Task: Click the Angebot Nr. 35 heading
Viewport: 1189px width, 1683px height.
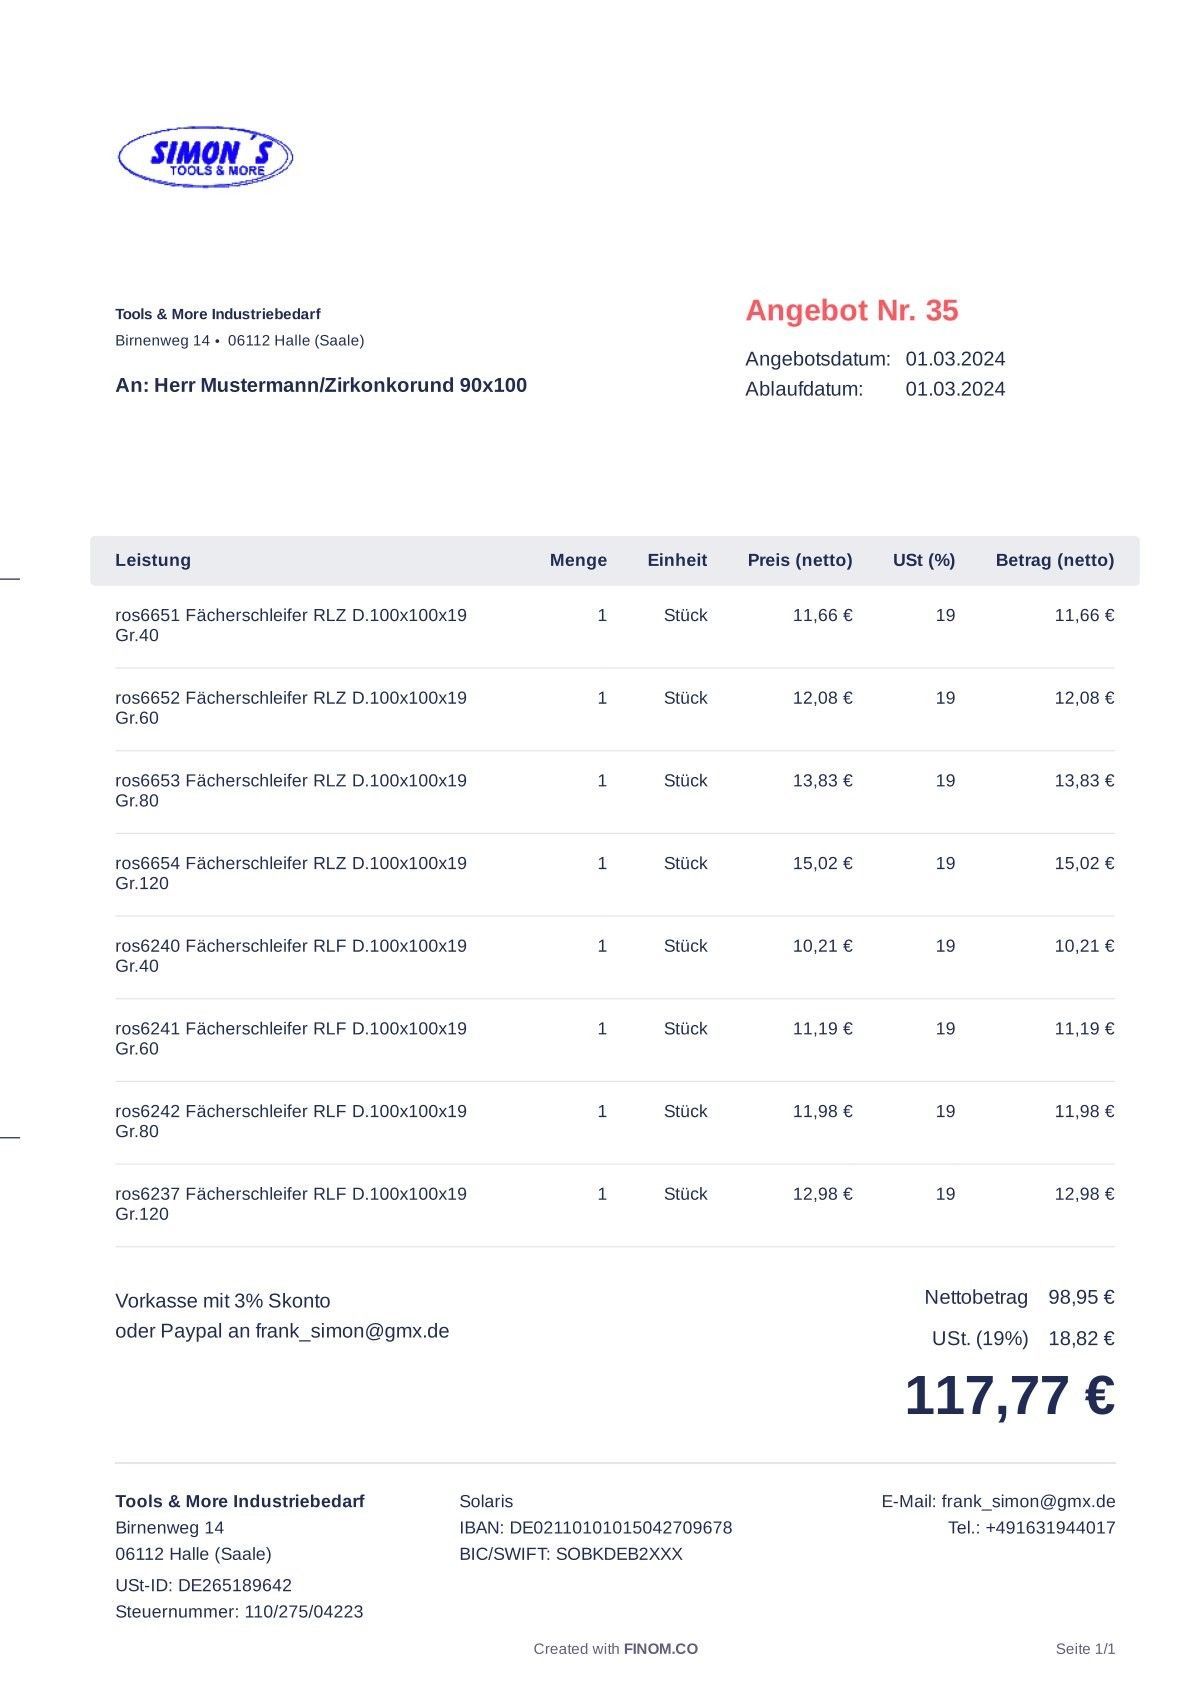Action: pyautogui.click(x=851, y=310)
